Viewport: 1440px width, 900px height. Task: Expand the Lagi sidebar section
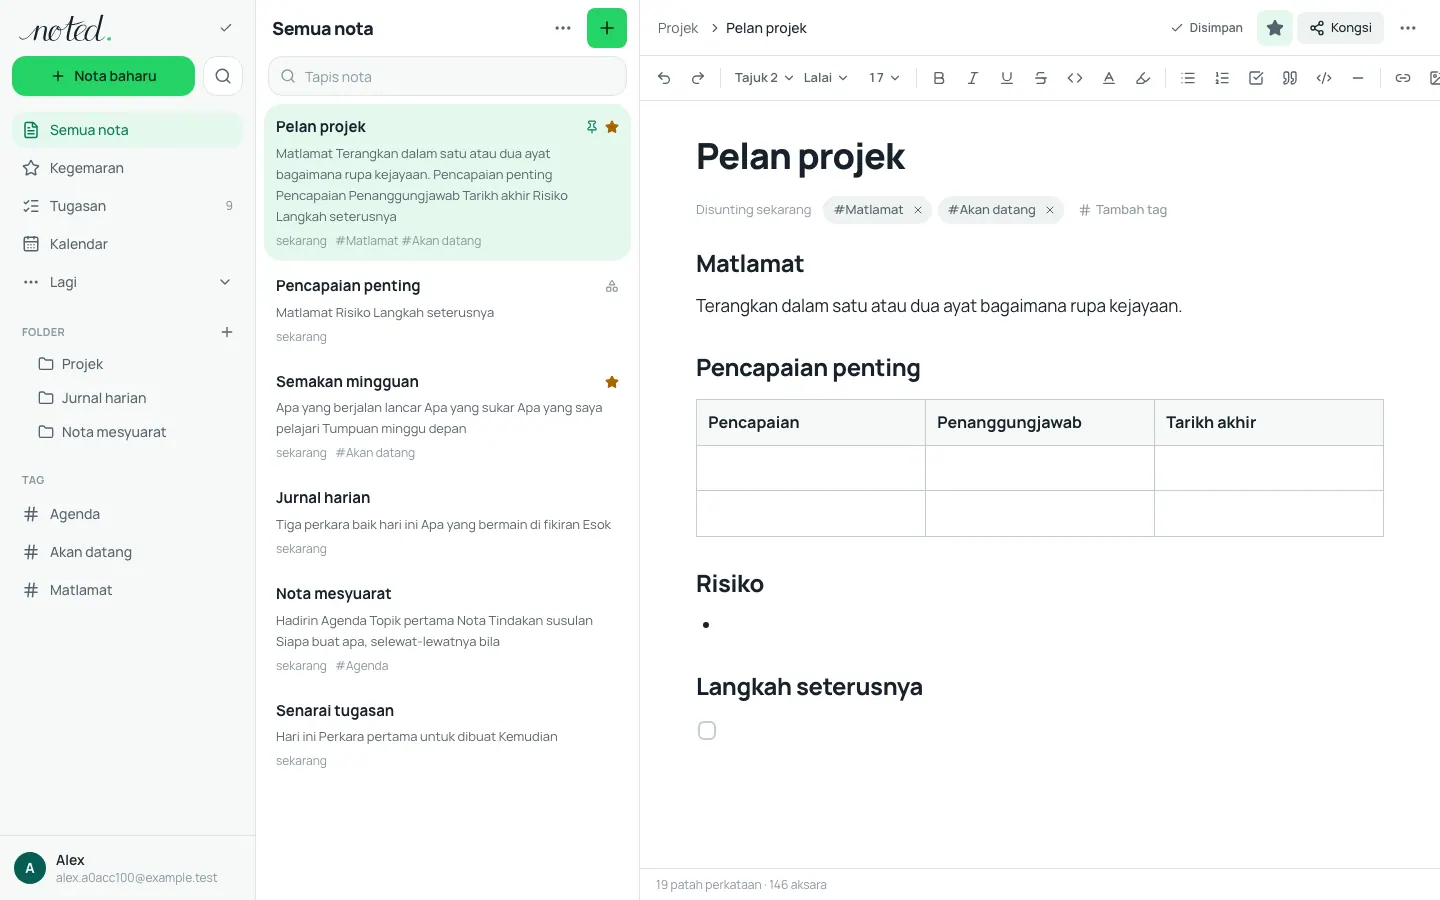[x=128, y=282]
